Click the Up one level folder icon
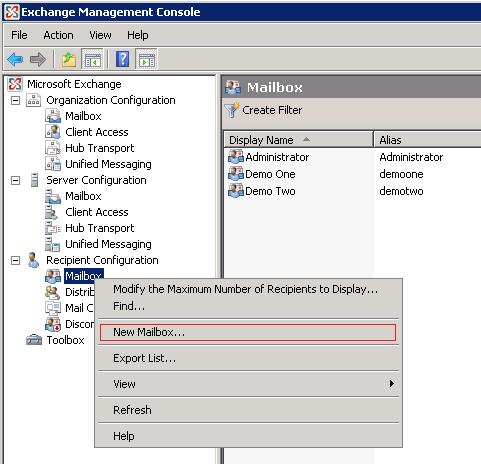 click(69, 60)
